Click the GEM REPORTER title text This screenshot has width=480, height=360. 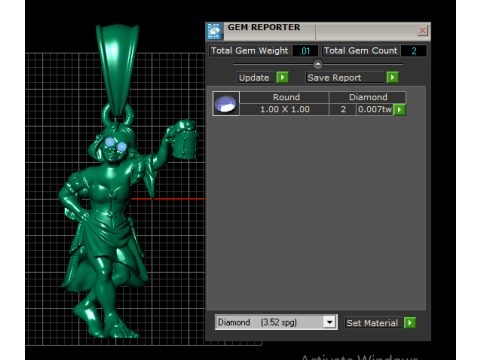(x=264, y=27)
